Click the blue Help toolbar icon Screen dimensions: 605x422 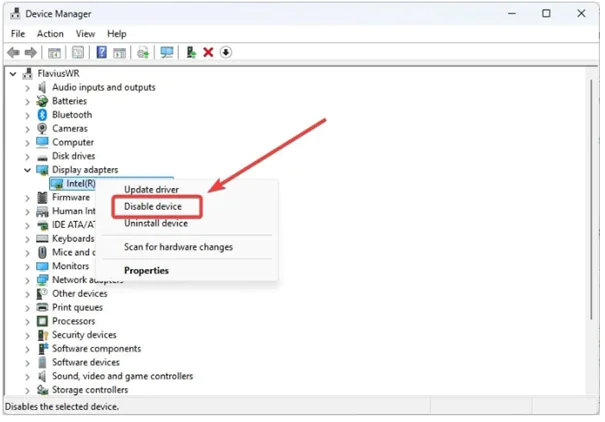click(x=101, y=52)
